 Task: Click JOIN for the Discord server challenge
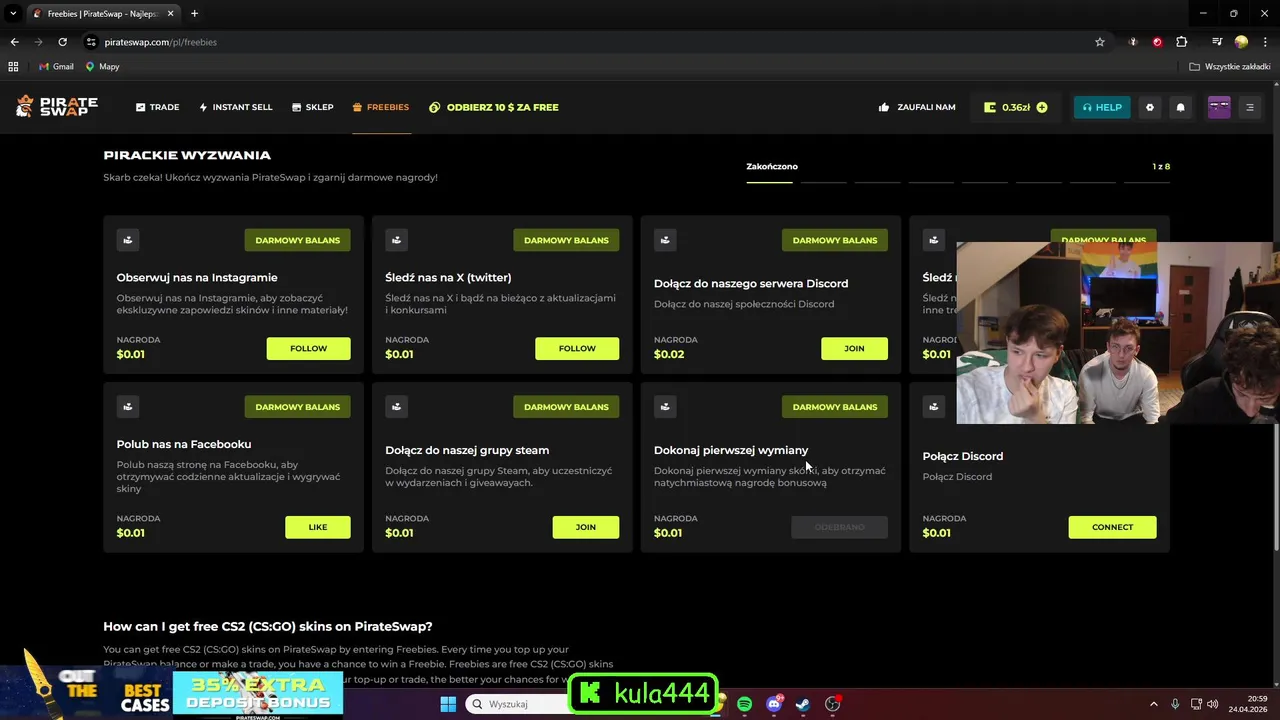pos(854,348)
